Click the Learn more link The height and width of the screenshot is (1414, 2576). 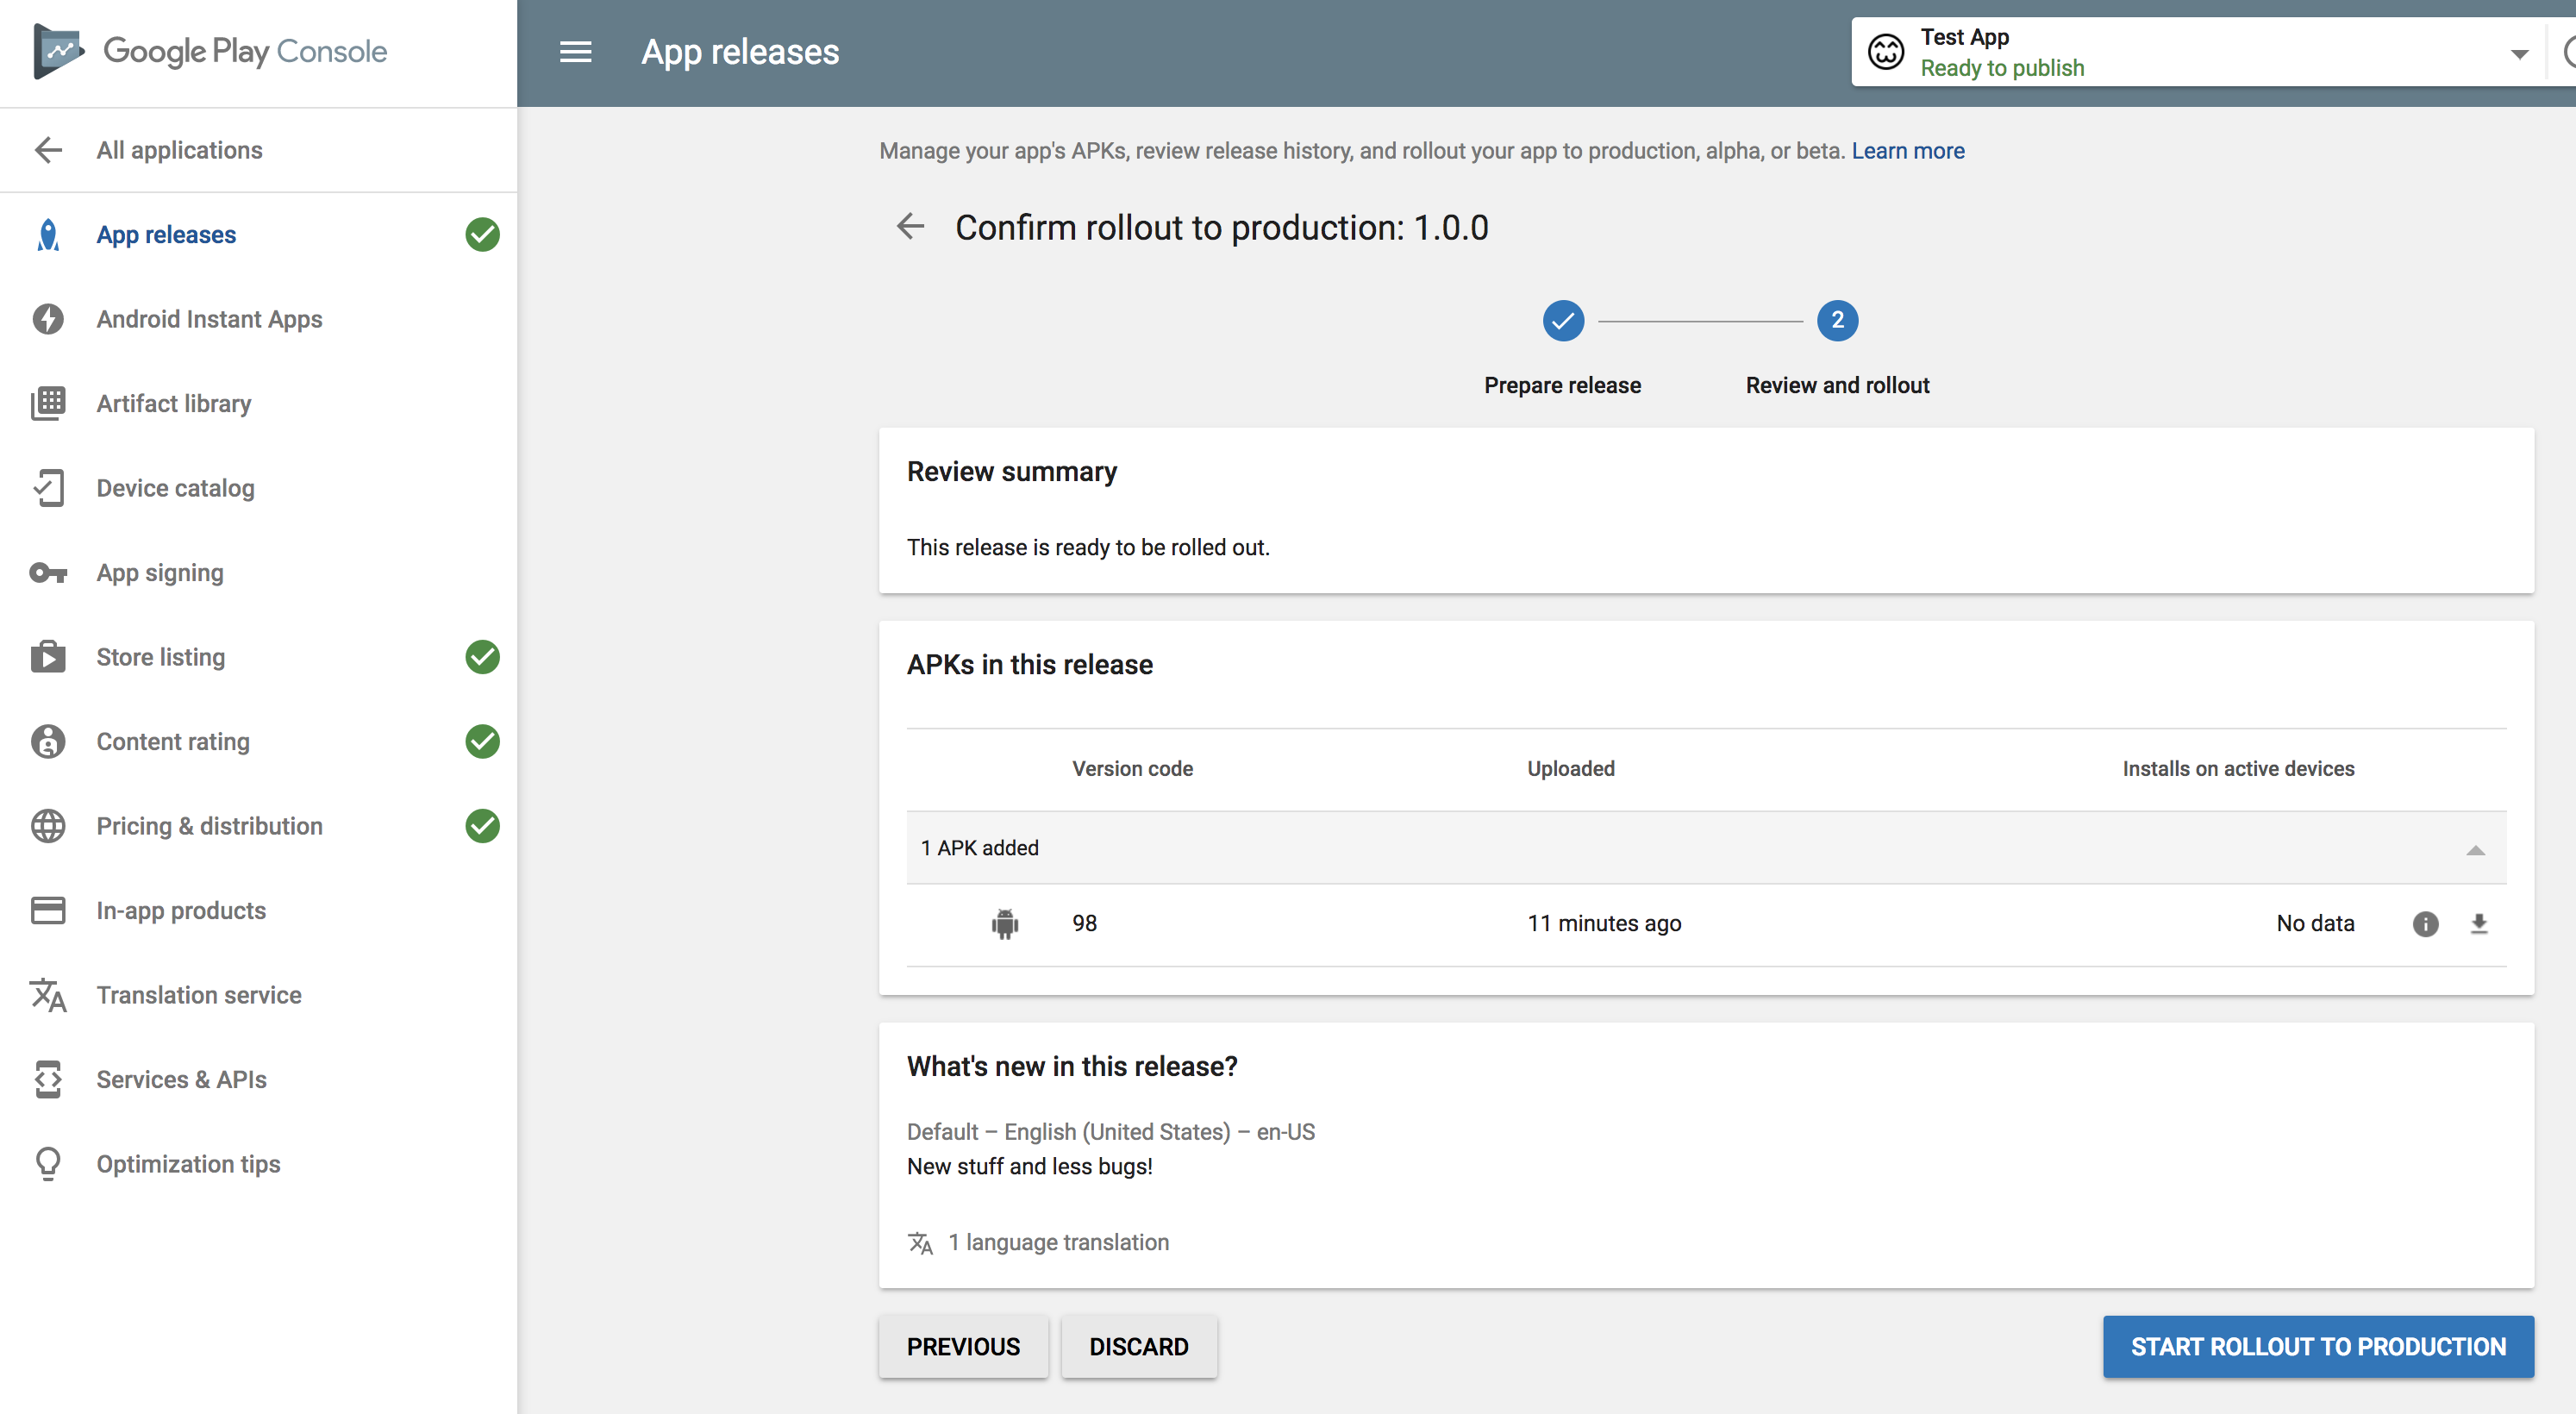(x=1910, y=152)
